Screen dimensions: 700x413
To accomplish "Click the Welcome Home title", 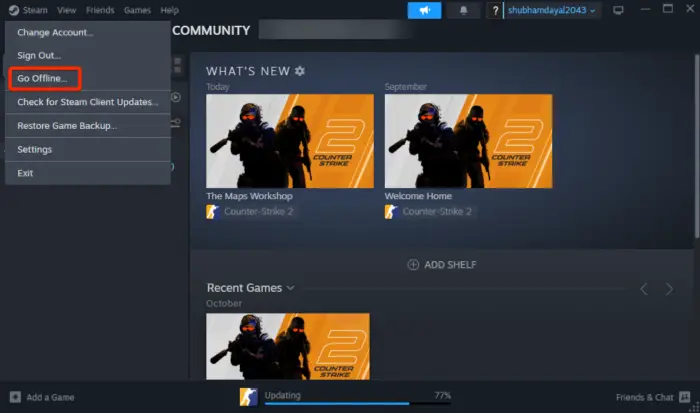I will pos(418,196).
